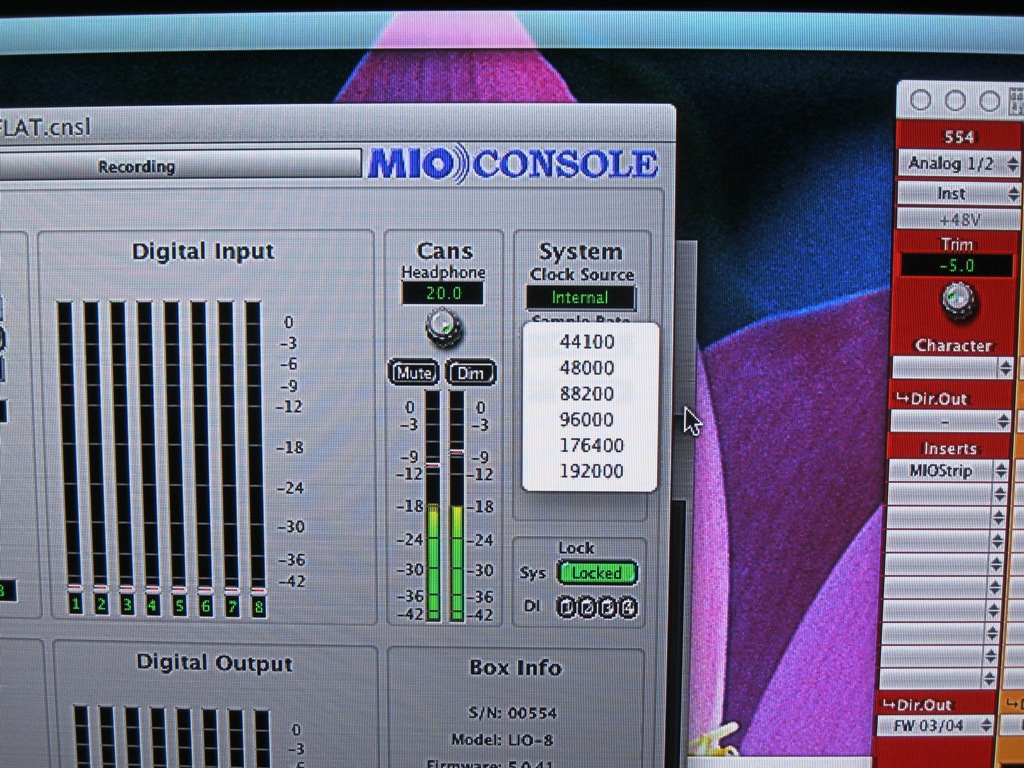Choose the 192000 sample rate
1024x768 pixels.
tap(591, 471)
